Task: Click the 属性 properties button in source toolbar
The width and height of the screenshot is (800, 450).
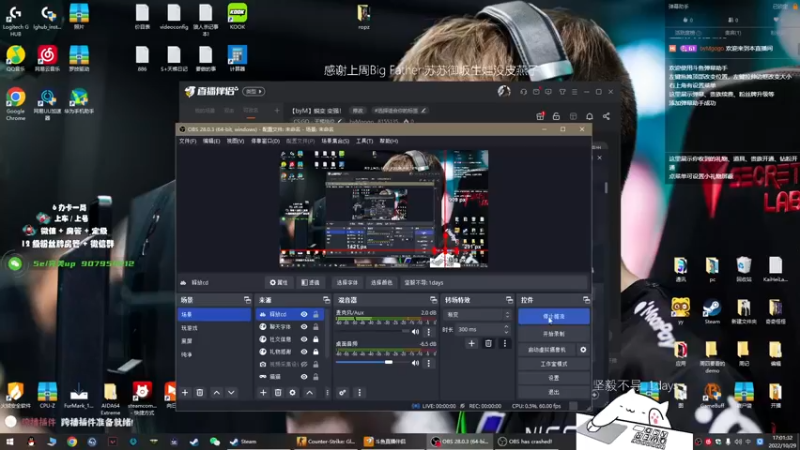Action: tap(279, 282)
